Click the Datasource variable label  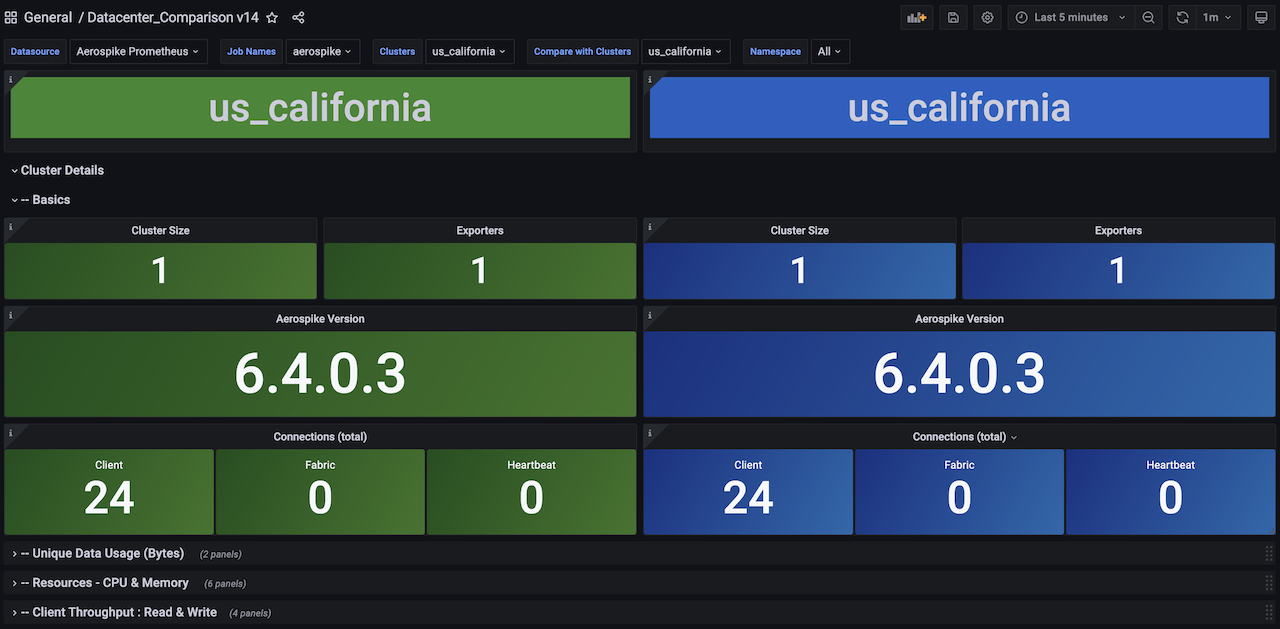tap(36, 51)
